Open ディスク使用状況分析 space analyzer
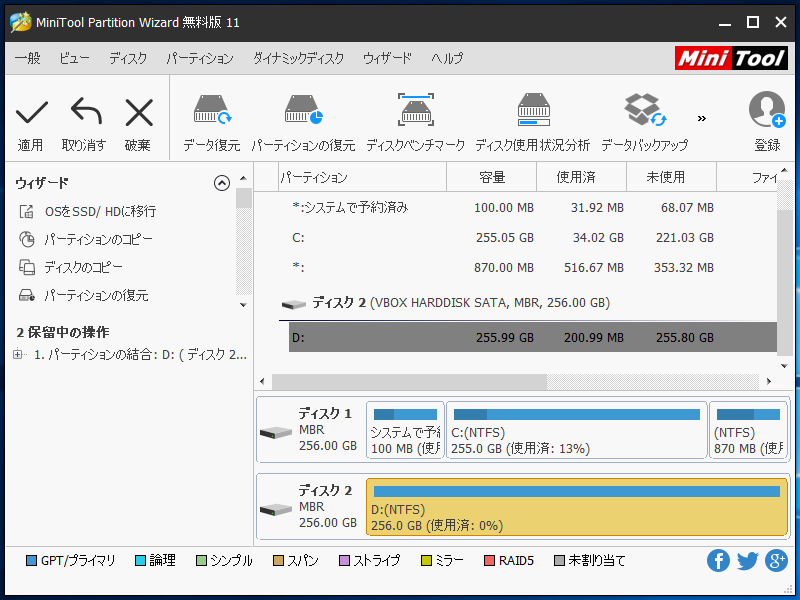The height and width of the screenshot is (600, 800). (533, 122)
